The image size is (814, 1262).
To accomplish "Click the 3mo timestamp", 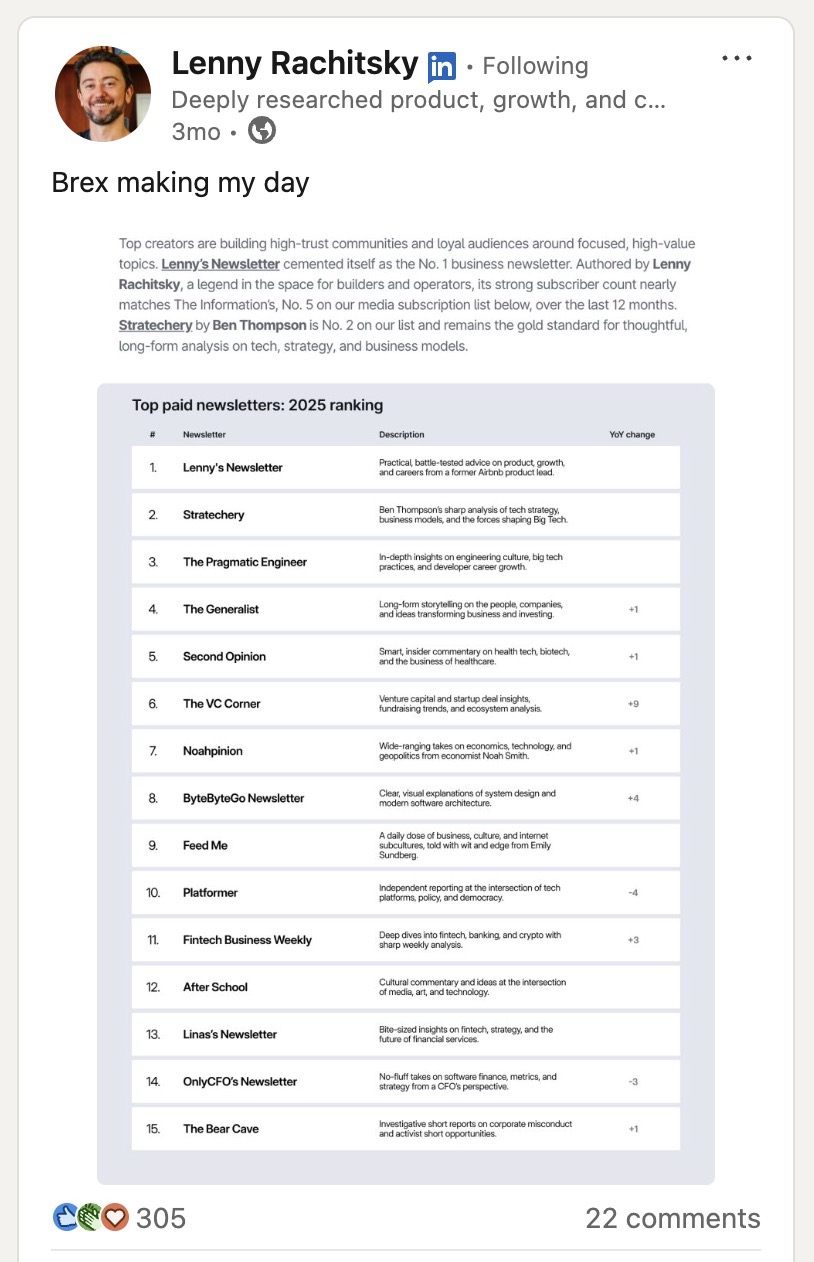I will [x=194, y=130].
